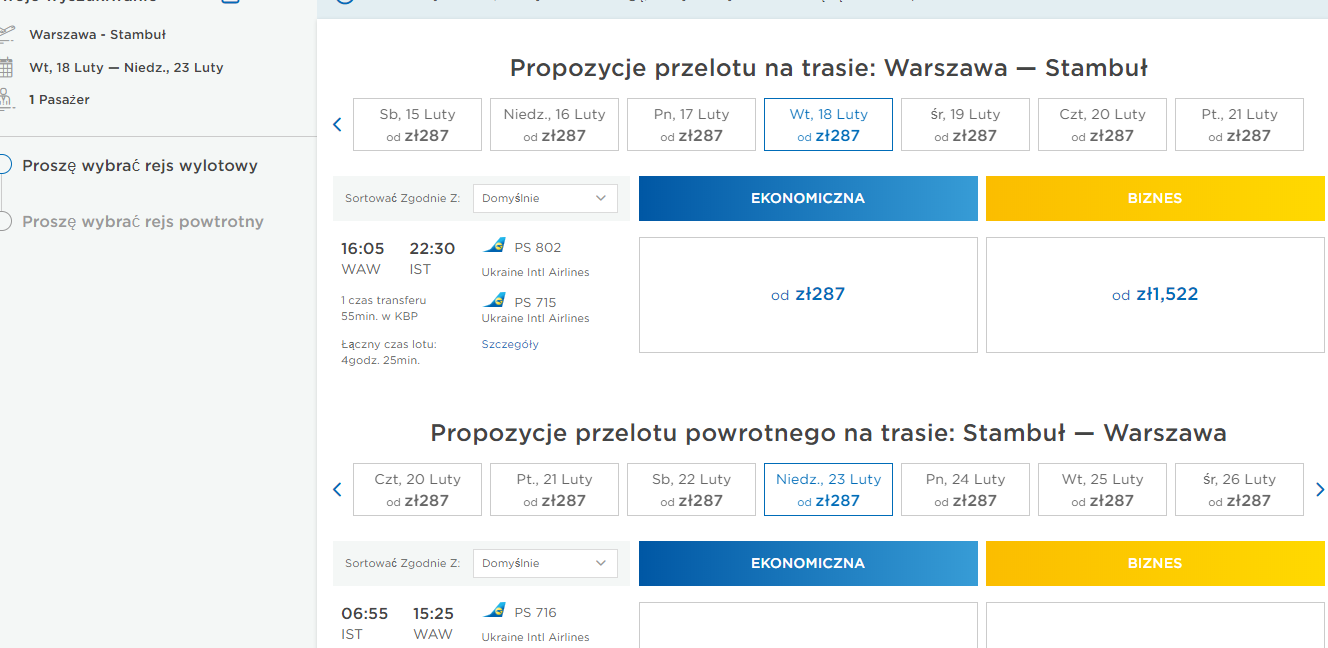Show later return dates with right arrow
1328x648 pixels.
point(1320,490)
